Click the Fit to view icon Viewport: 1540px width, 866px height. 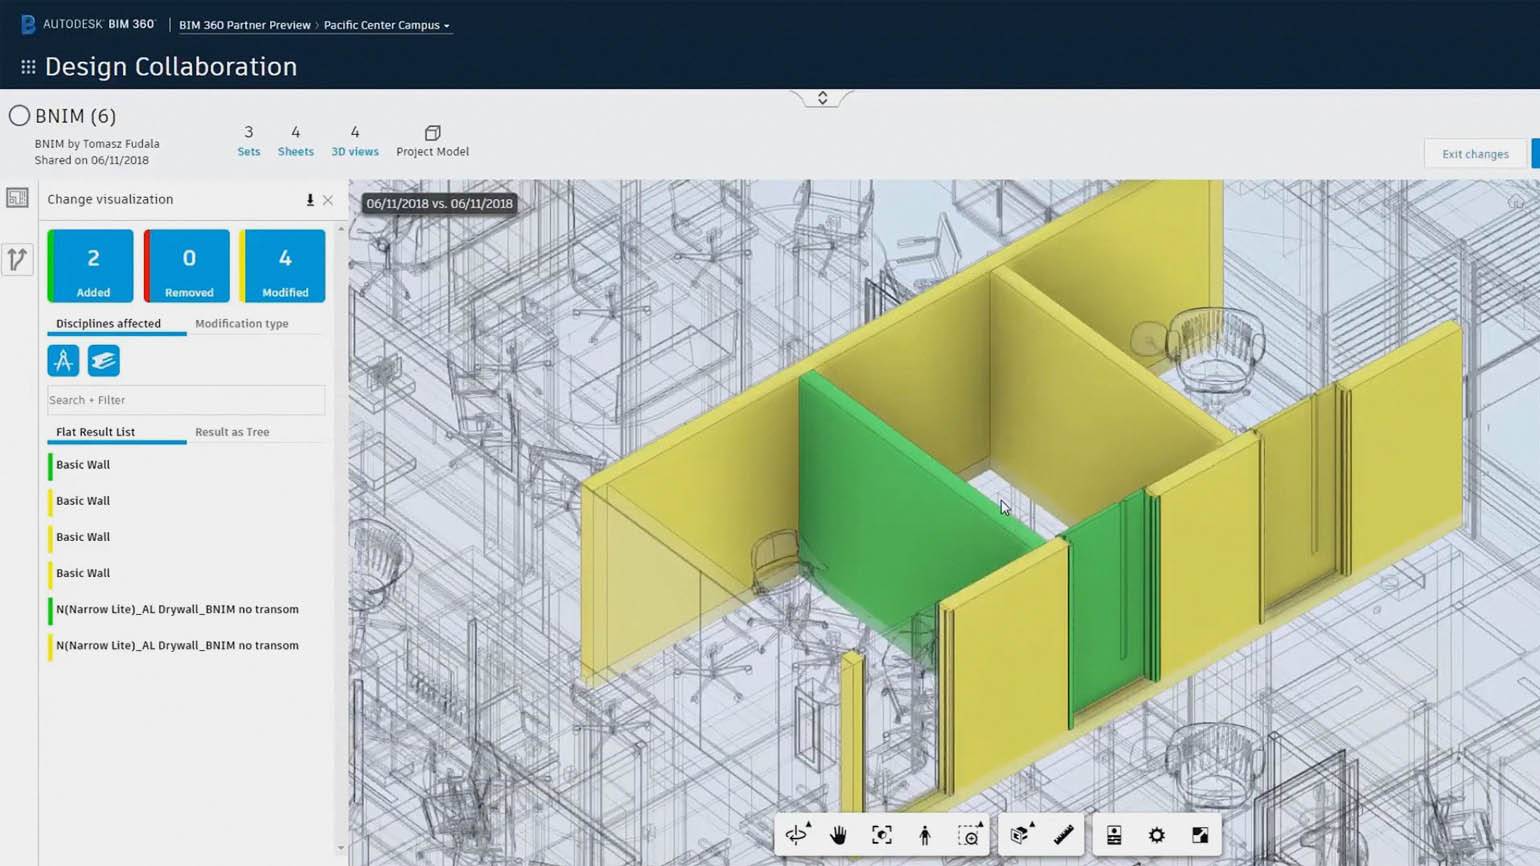click(881, 835)
